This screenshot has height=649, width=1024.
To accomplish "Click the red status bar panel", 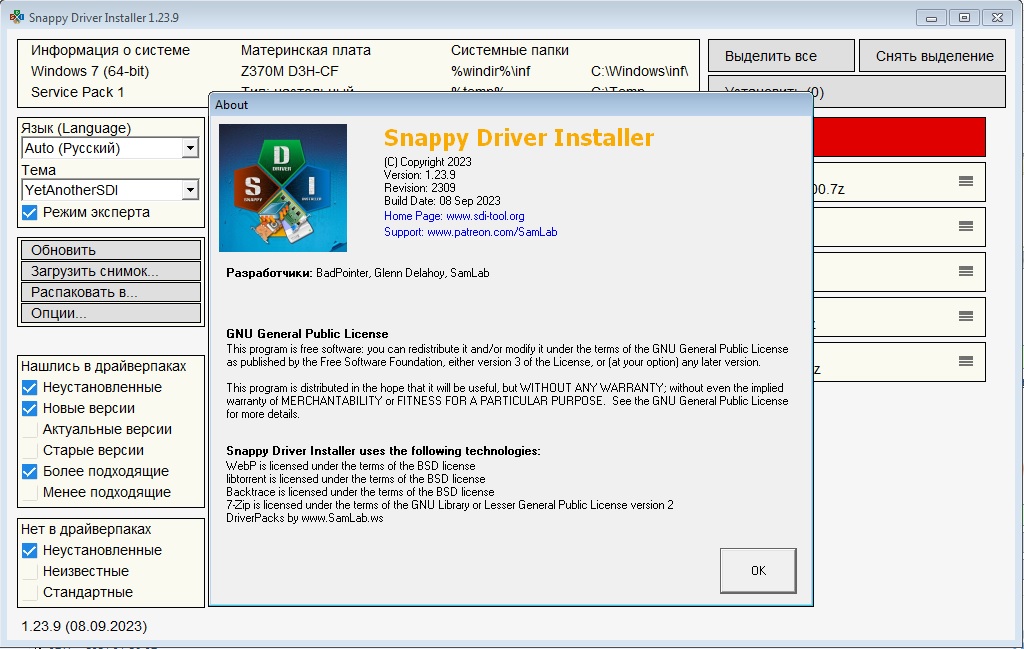I will coord(898,137).
